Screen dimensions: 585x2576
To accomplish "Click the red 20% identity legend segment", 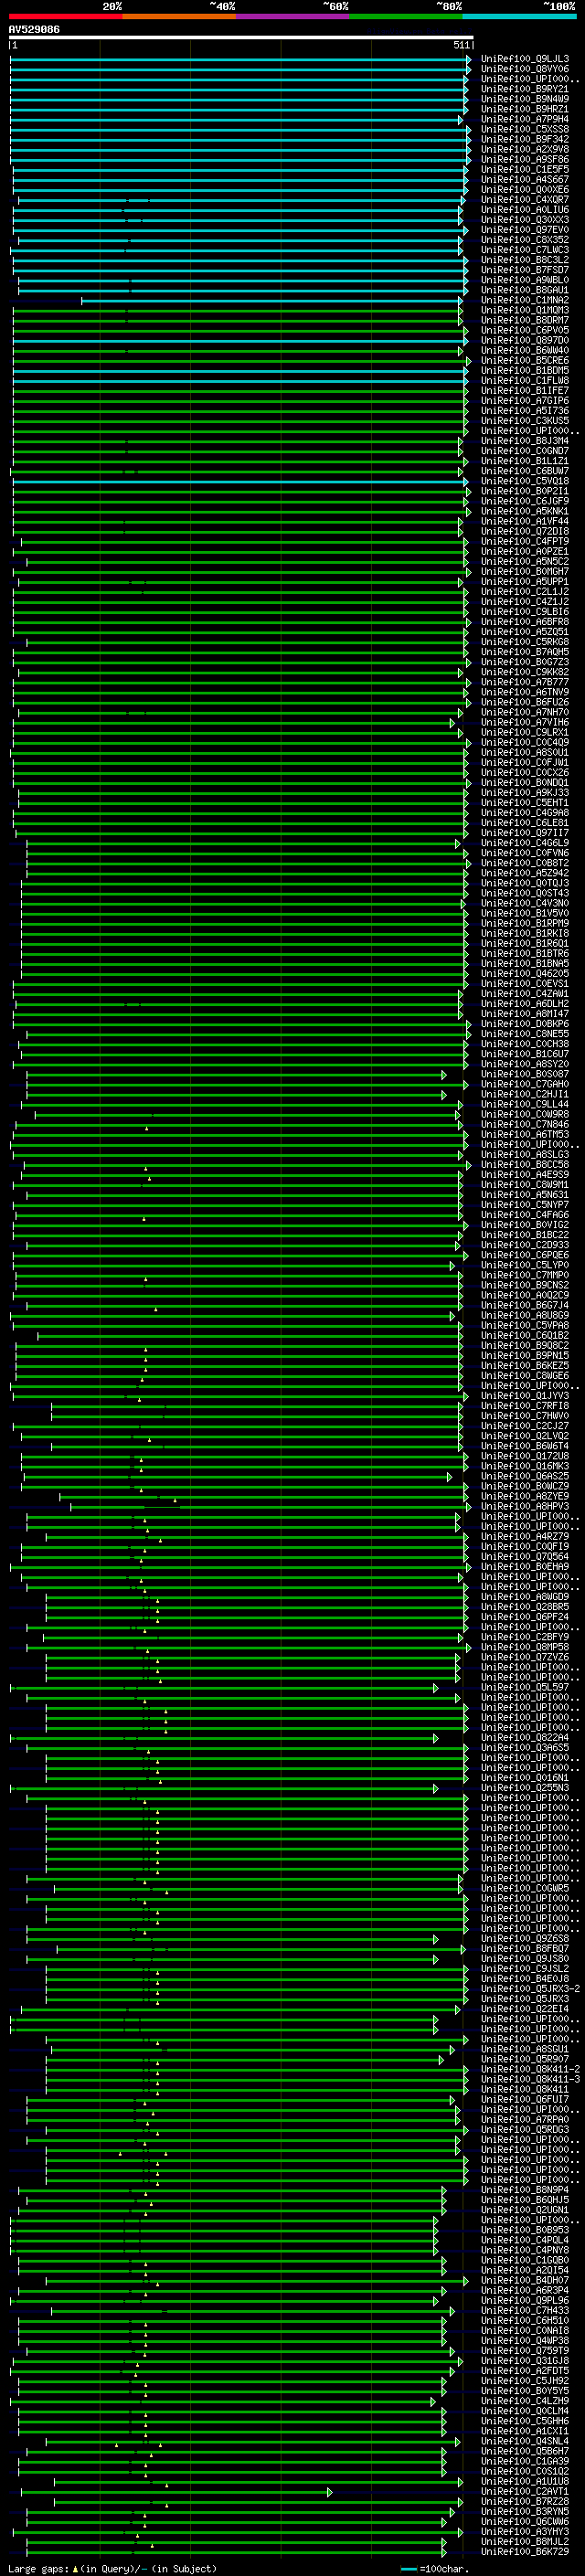I will click(65, 16).
